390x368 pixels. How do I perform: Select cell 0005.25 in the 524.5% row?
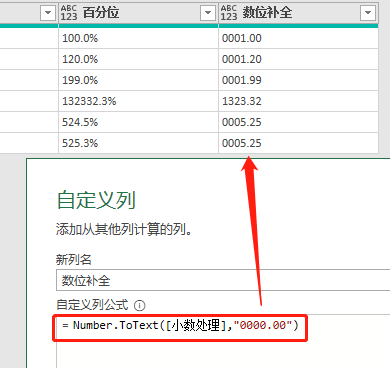click(x=298, y=122)
